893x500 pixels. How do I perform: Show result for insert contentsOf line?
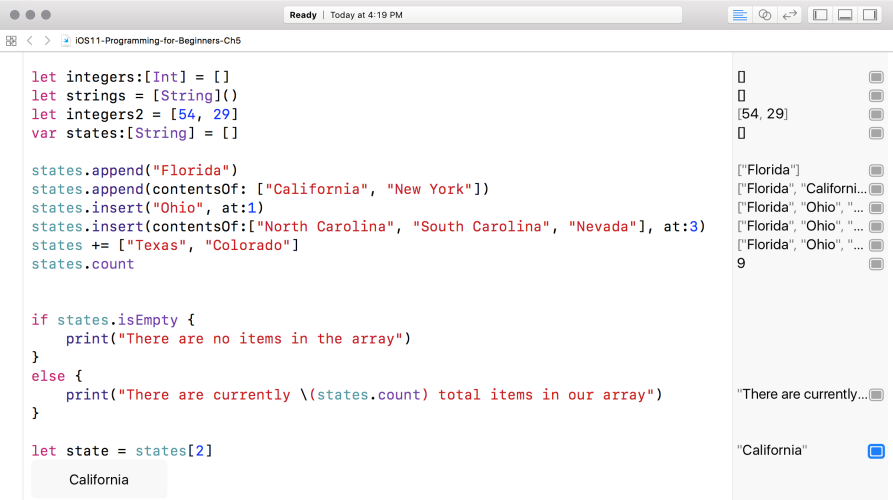[876, 227]
